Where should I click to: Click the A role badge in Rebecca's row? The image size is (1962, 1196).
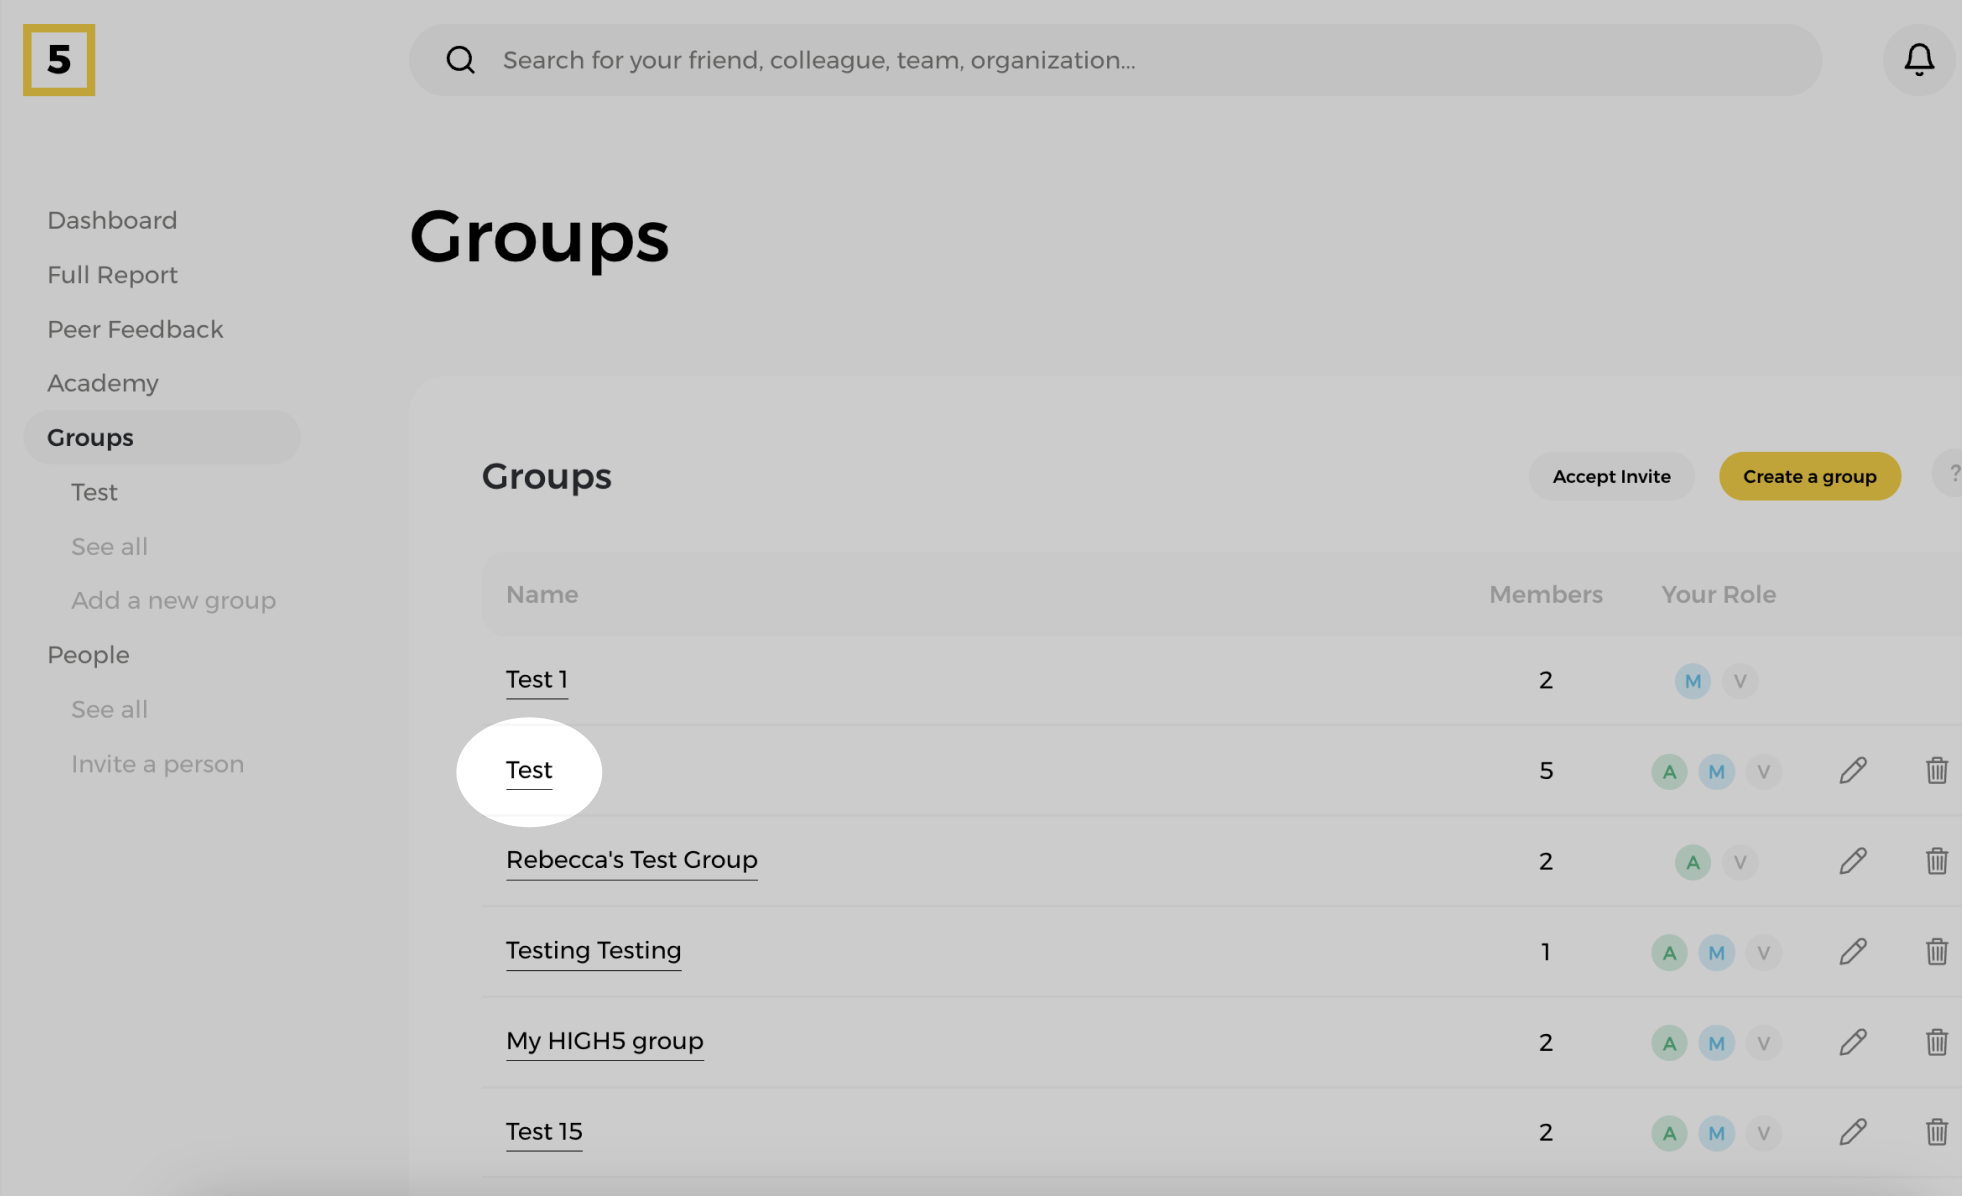[x=1692, y=862]
